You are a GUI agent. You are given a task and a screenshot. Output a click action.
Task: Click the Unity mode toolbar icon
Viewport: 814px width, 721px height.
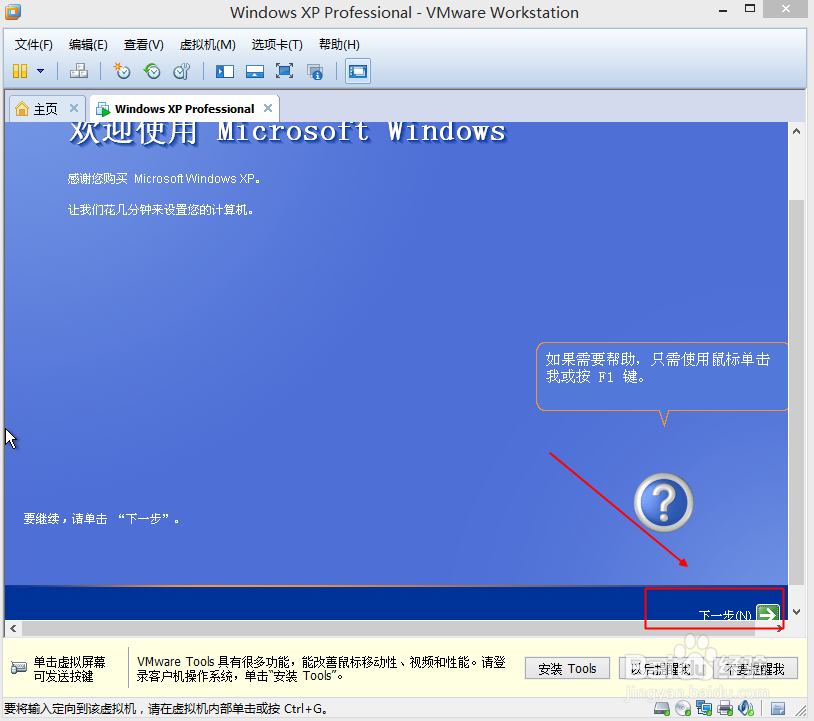[x=315, y=71]
